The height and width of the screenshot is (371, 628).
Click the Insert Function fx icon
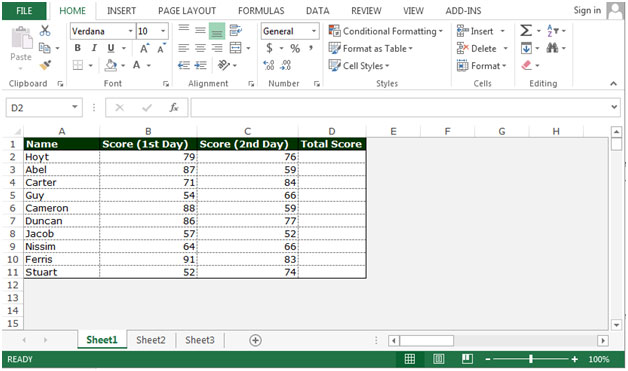click(173, 107)
